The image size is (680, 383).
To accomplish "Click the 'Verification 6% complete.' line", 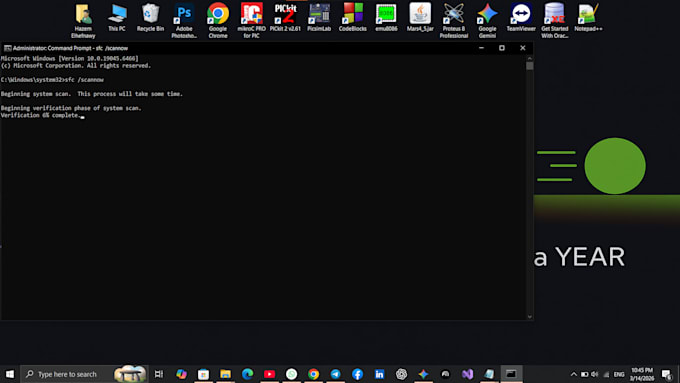I will click(41, 115).
